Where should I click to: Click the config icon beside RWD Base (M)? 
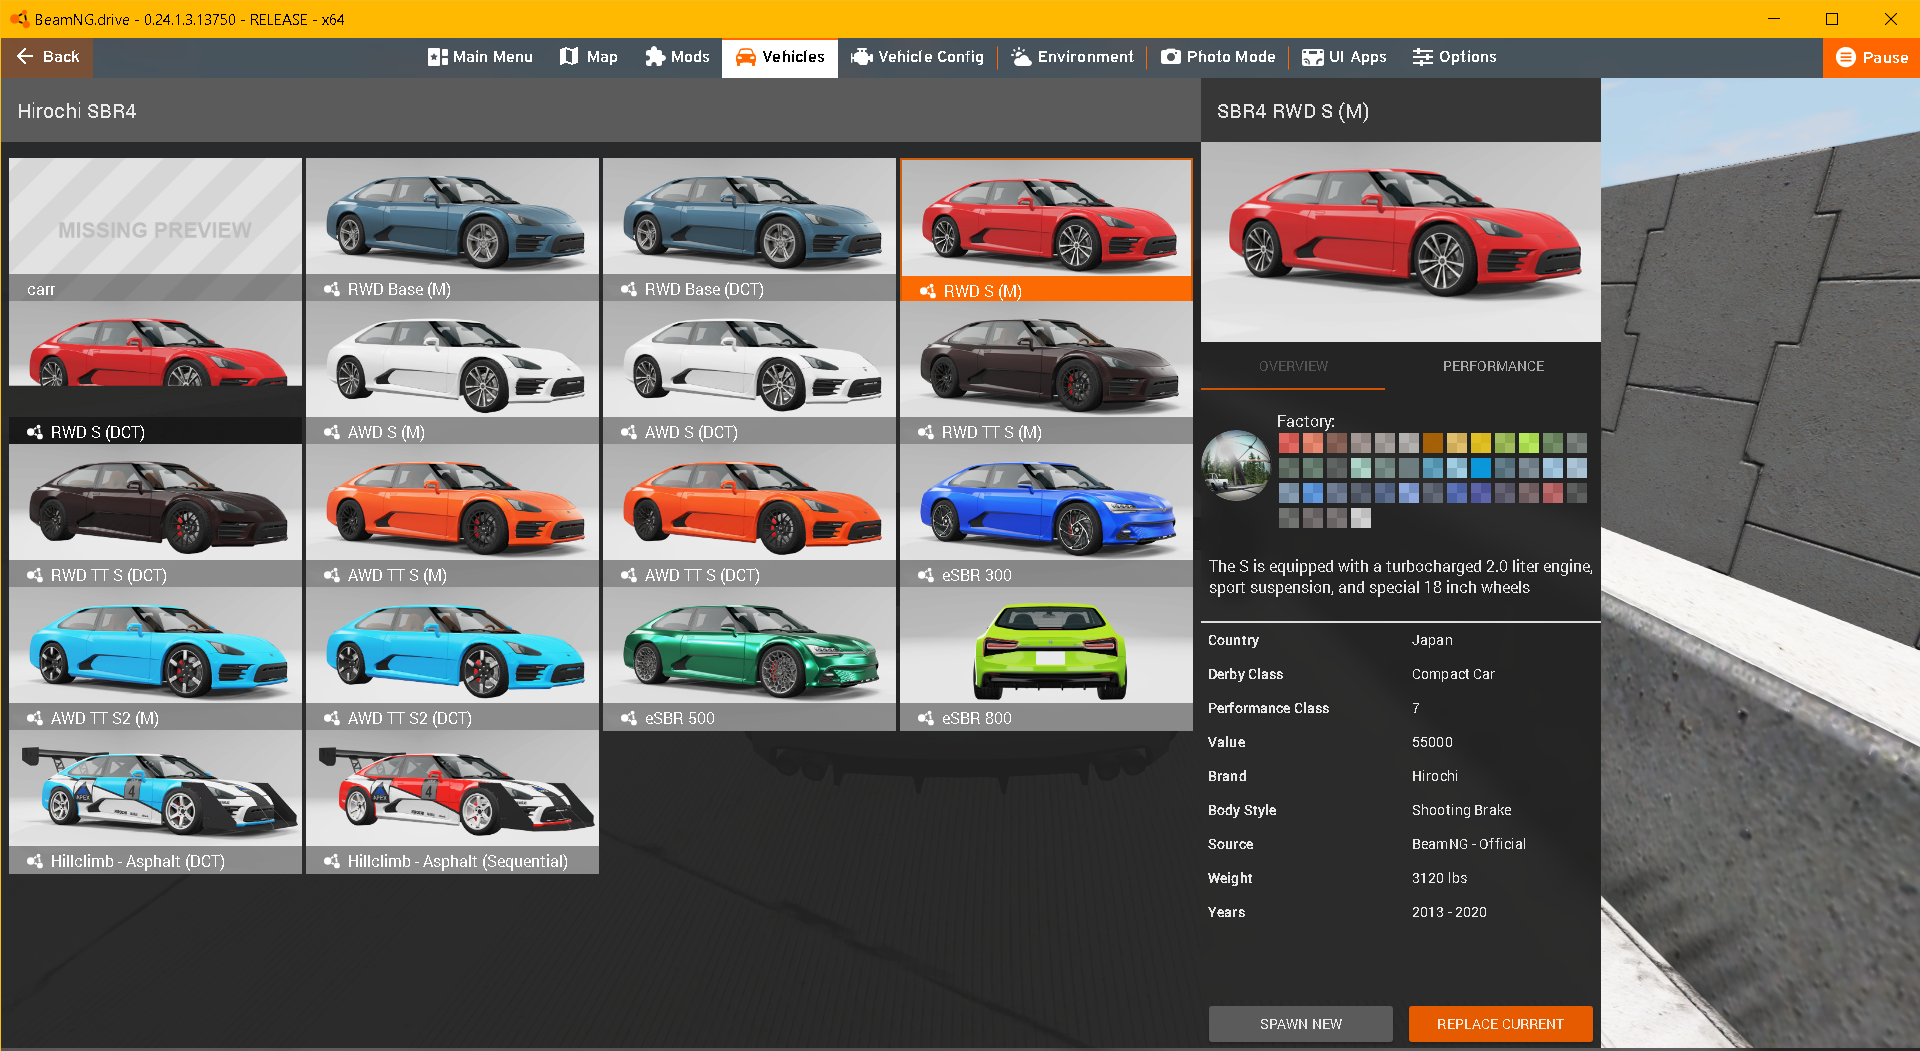pyautogui.click(x=332, y=289)
